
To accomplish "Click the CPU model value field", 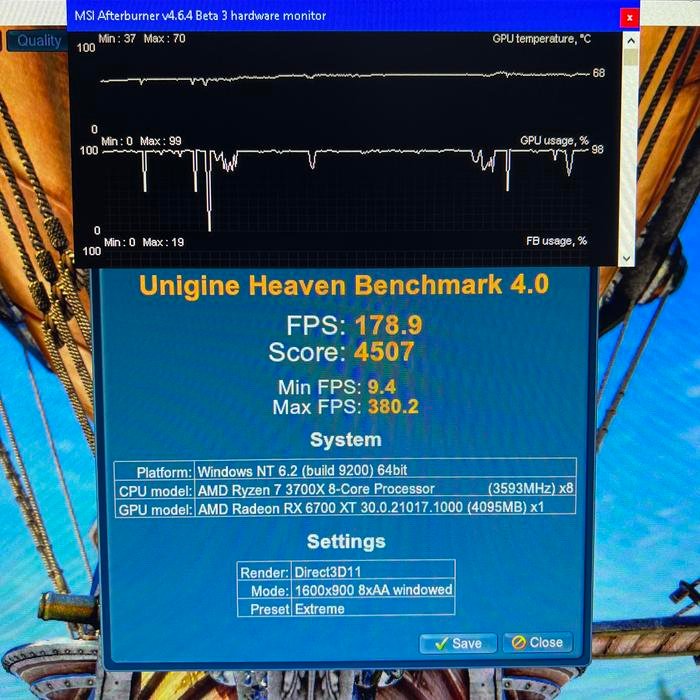I will coord(385,489).
